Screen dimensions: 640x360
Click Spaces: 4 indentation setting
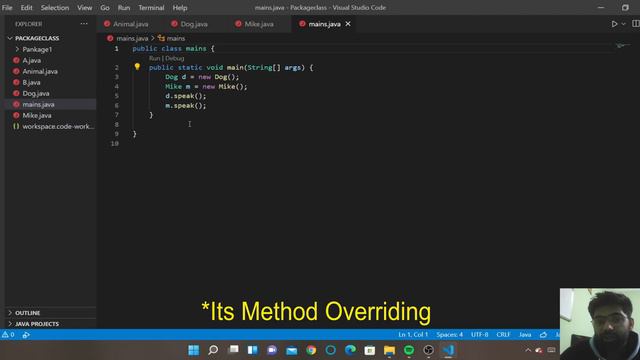coord(449,335)
